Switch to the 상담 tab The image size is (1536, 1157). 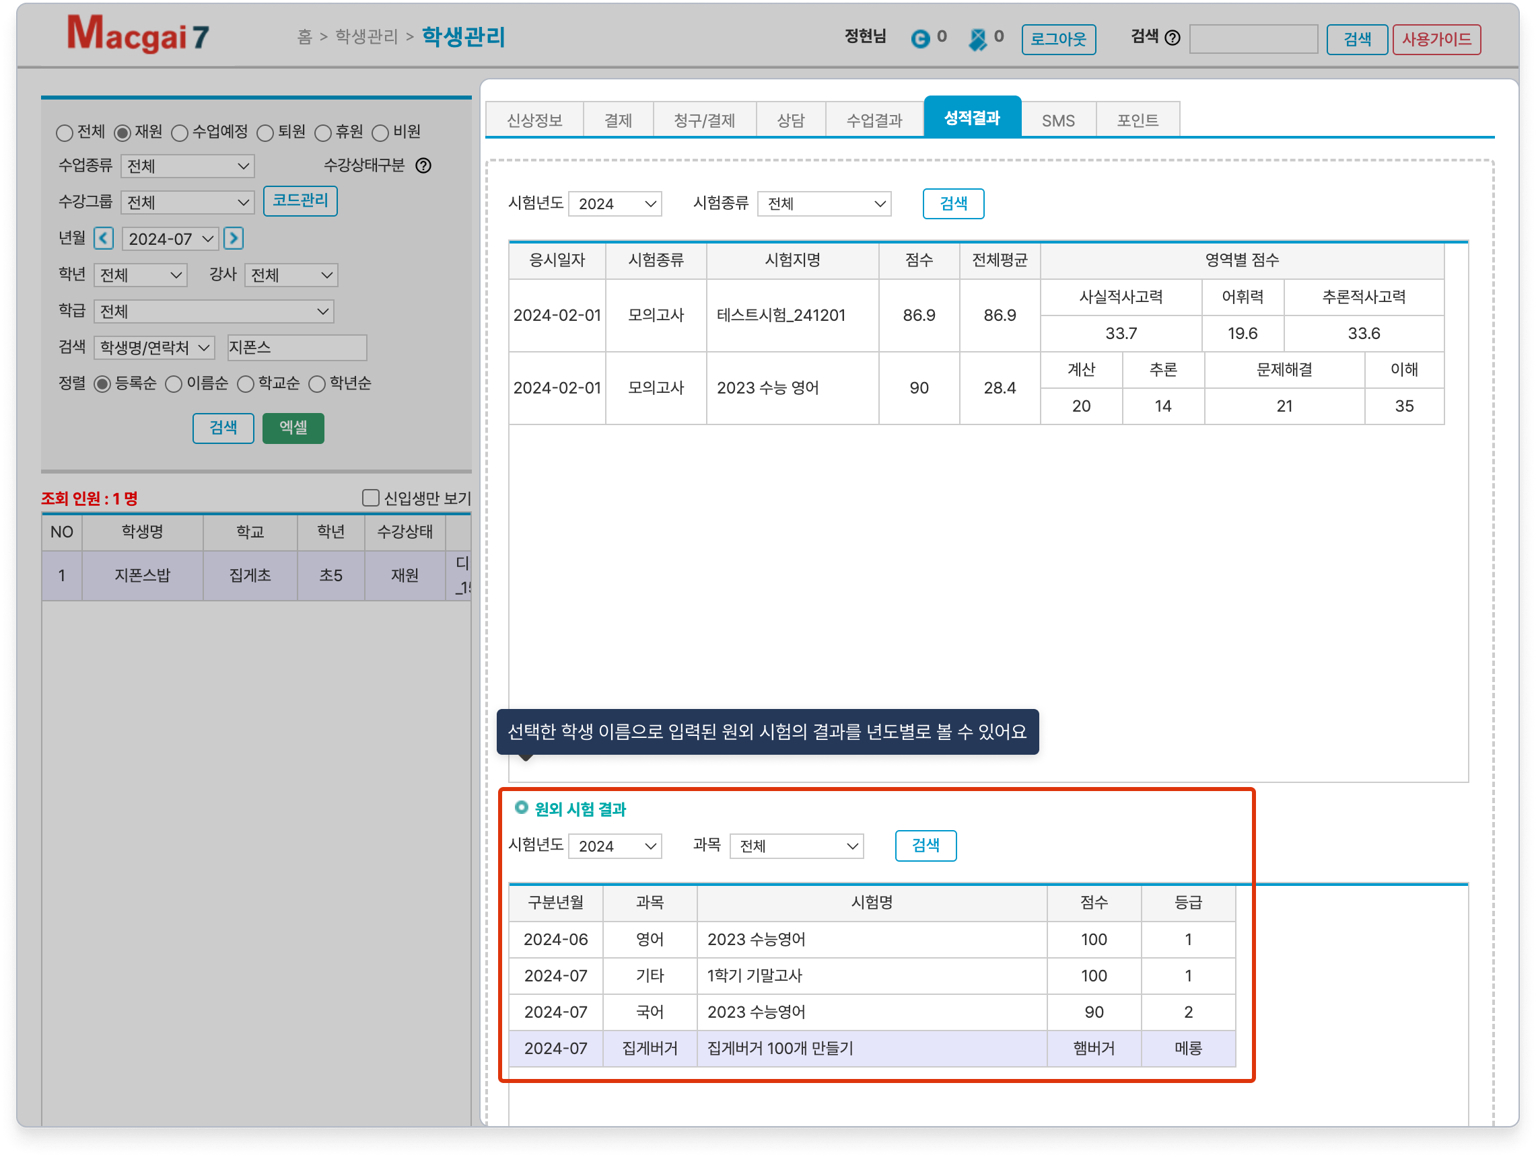791,120
